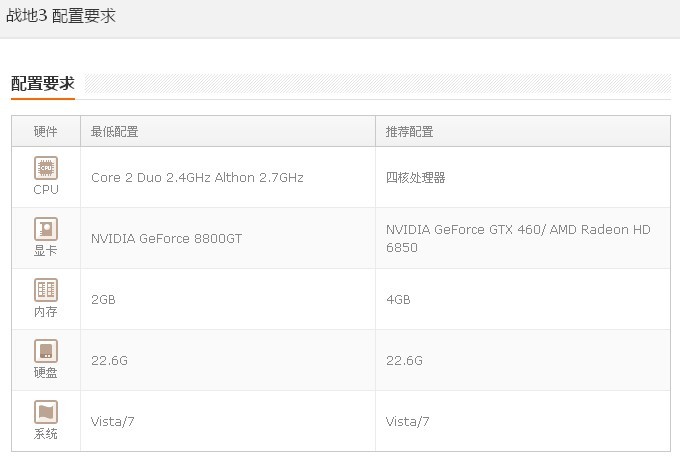This screenshot has width=680, height=463.
Task: Click the graphics card (显卡) icon
Action: (x=46, y=229)
